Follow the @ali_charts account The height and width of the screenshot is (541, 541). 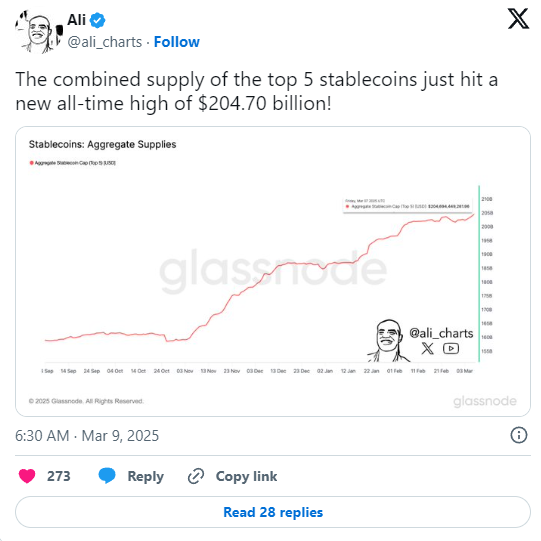(x=177, y=42)
